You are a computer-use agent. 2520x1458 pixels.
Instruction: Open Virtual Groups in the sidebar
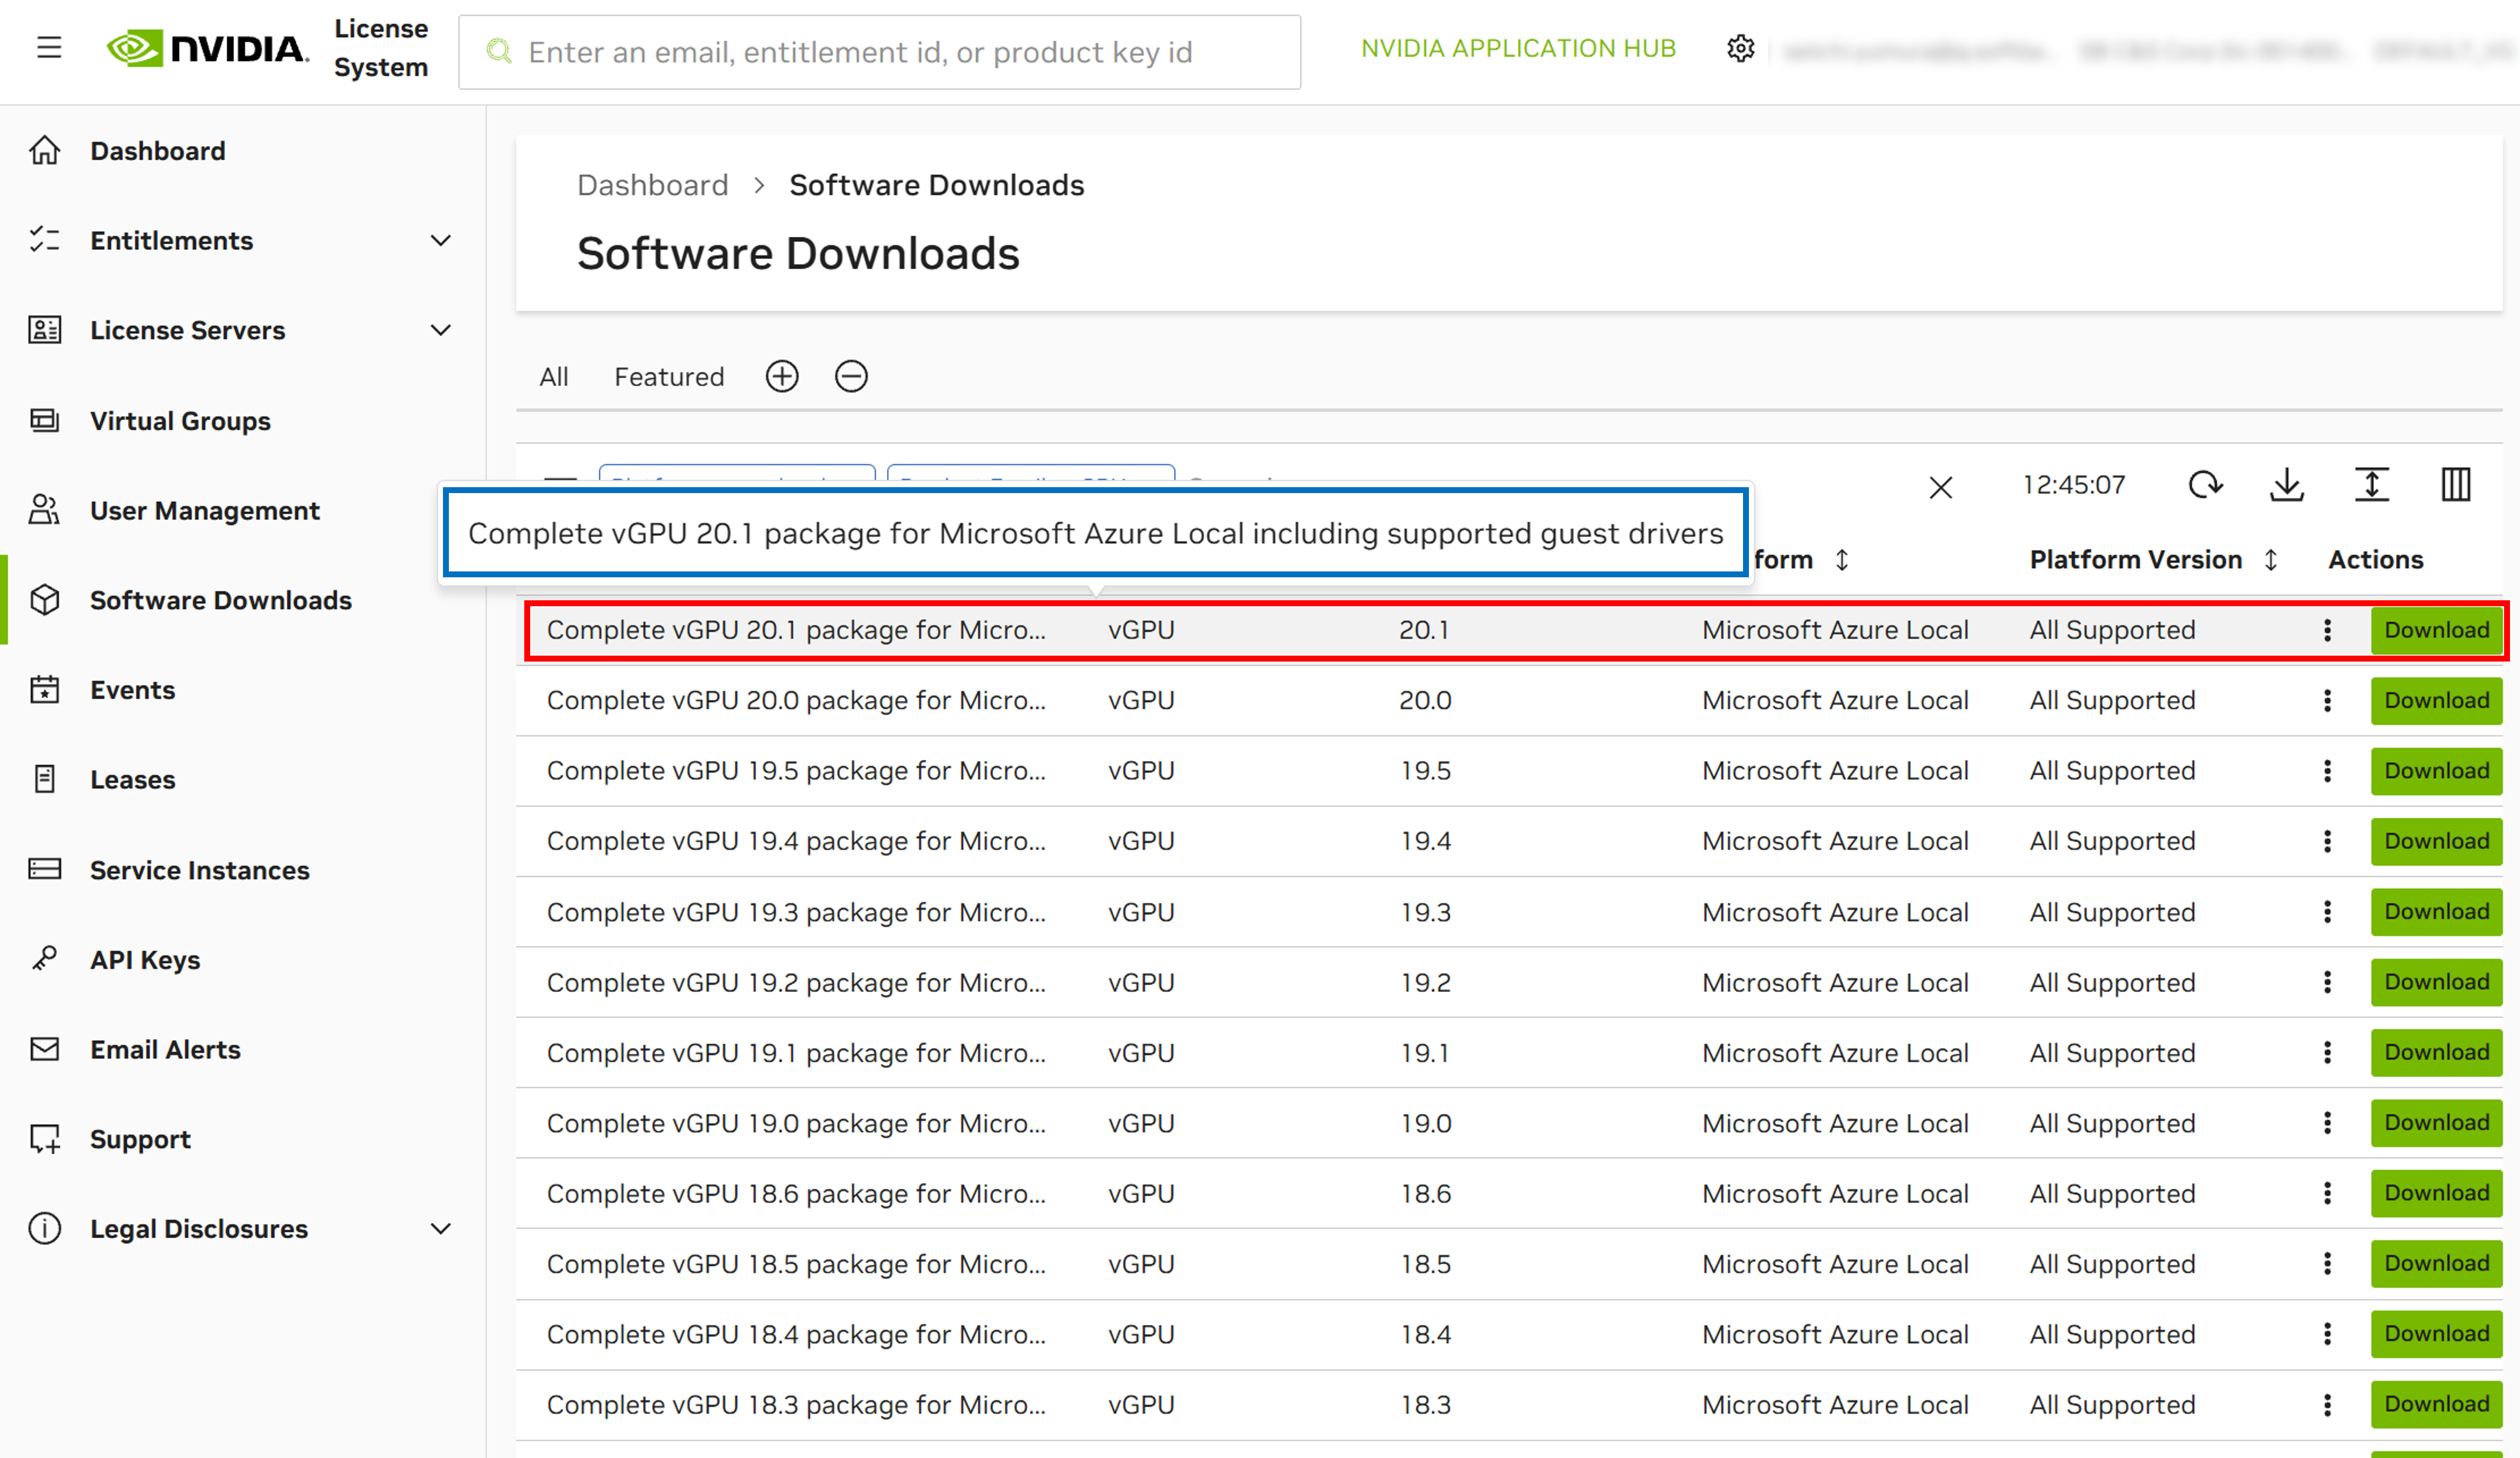[180, 420]
